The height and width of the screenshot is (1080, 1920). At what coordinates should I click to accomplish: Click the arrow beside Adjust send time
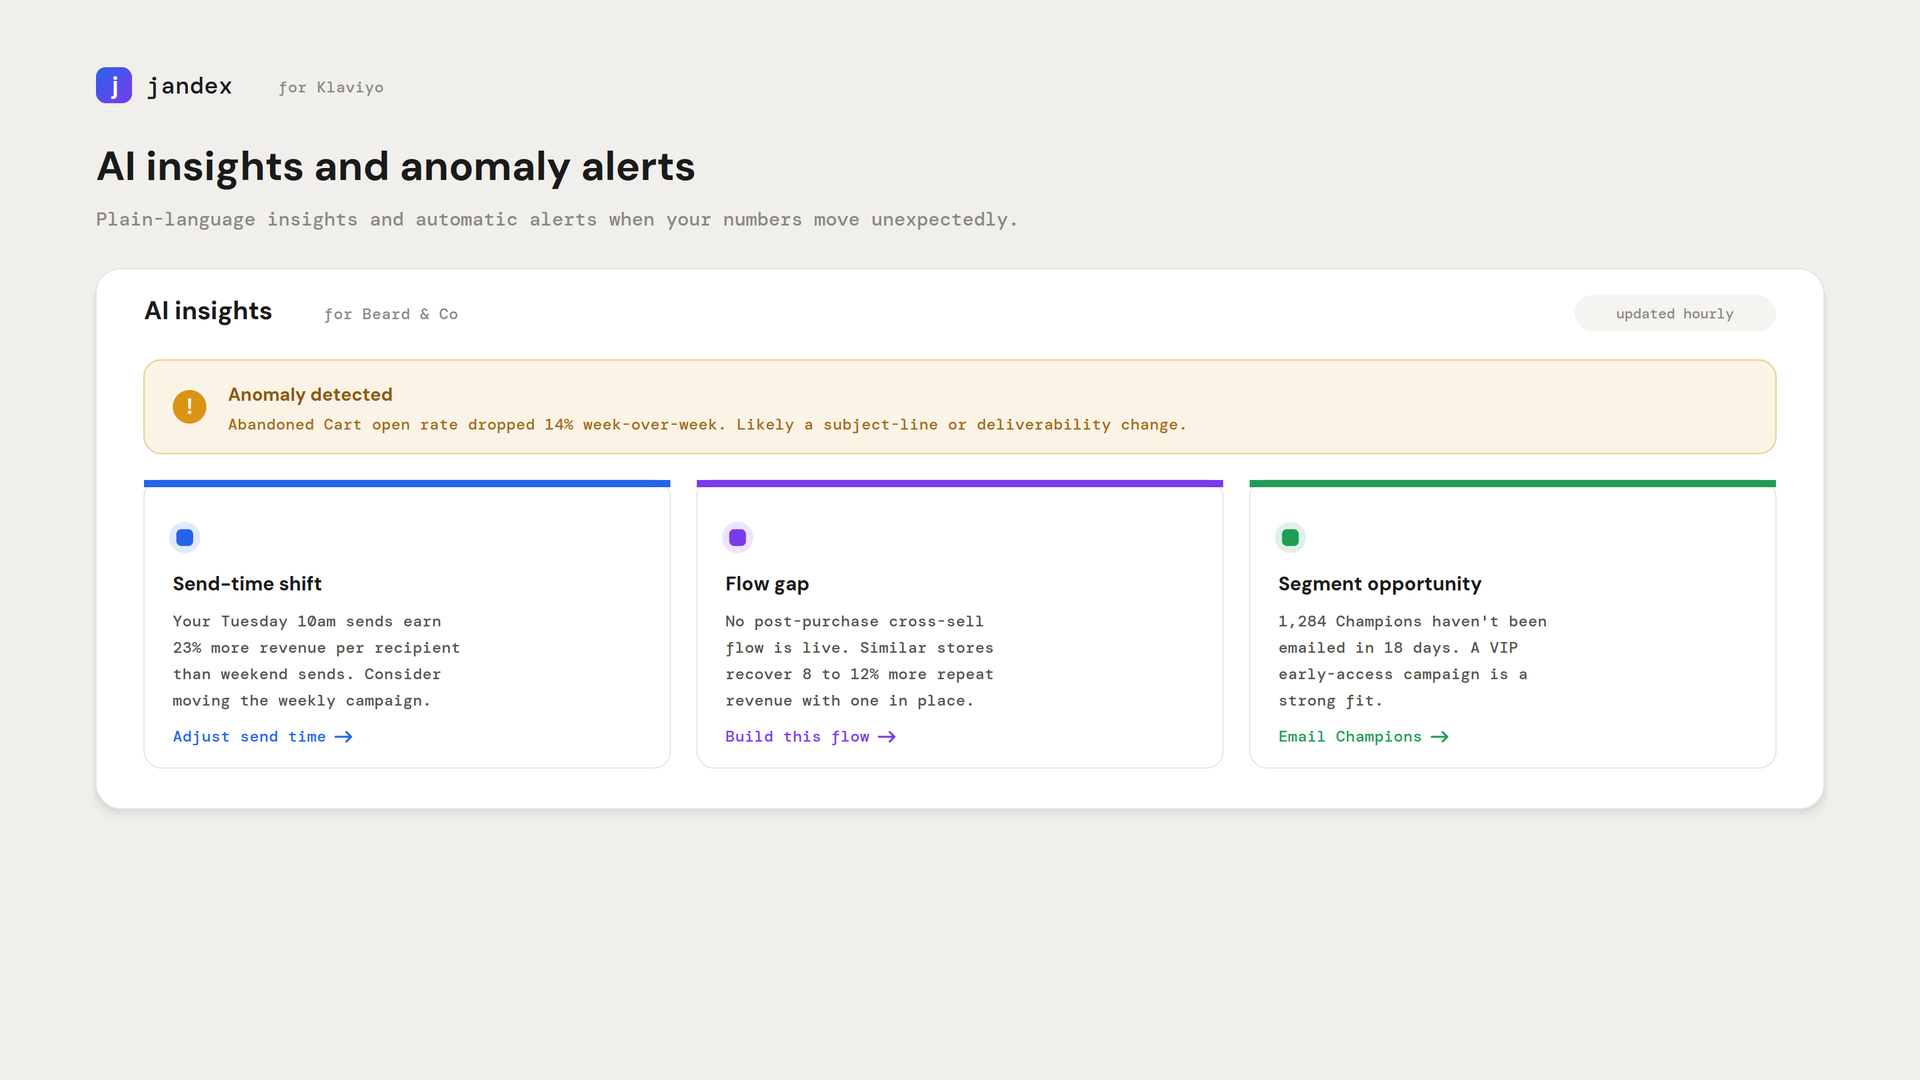pyautogui.click(x=344, y=737)
